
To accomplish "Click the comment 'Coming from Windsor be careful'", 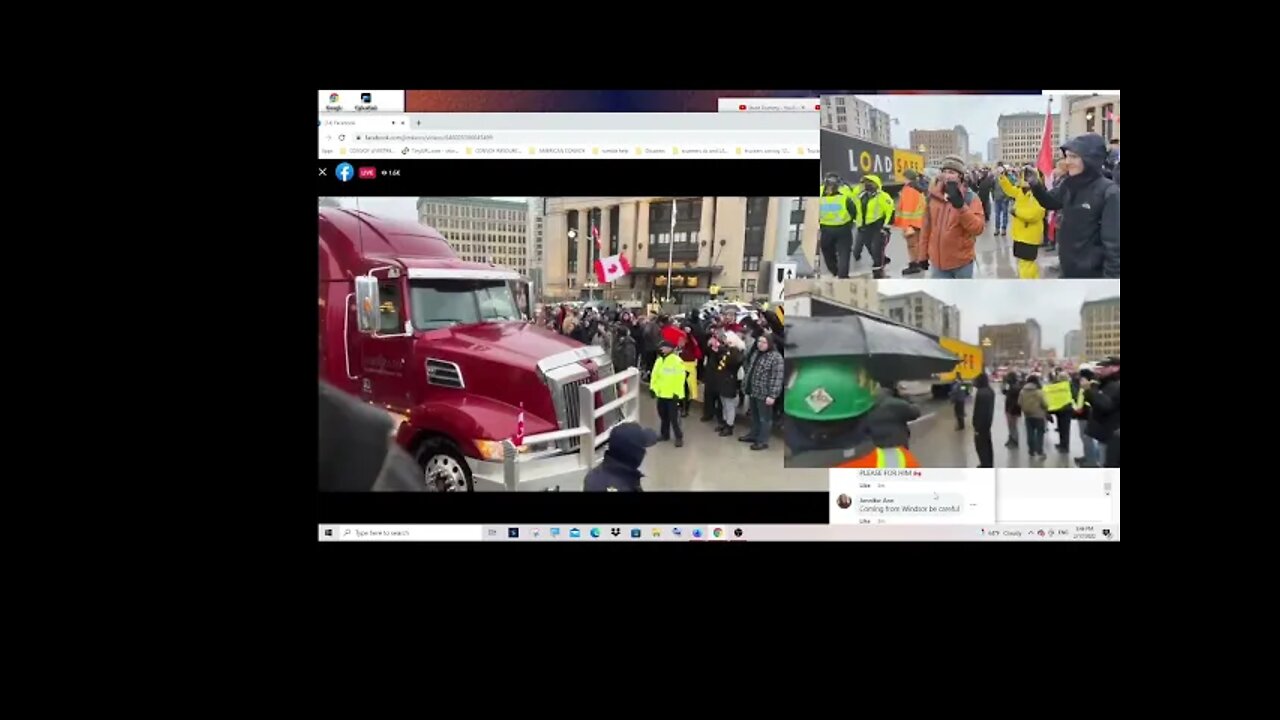I will (909, 509).
